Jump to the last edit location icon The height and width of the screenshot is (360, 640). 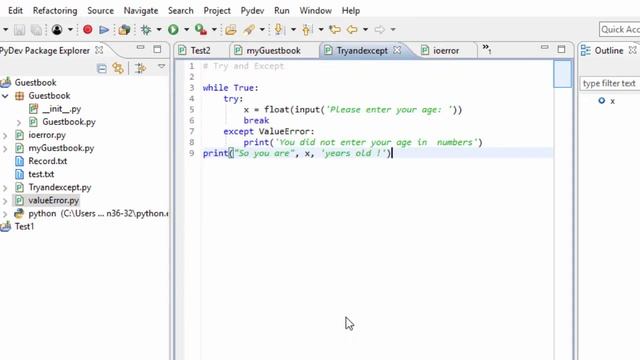pos(335,29)
